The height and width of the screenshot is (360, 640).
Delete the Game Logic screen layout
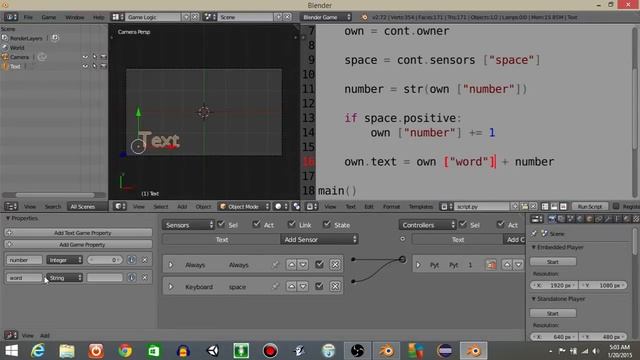pos(195,17)
